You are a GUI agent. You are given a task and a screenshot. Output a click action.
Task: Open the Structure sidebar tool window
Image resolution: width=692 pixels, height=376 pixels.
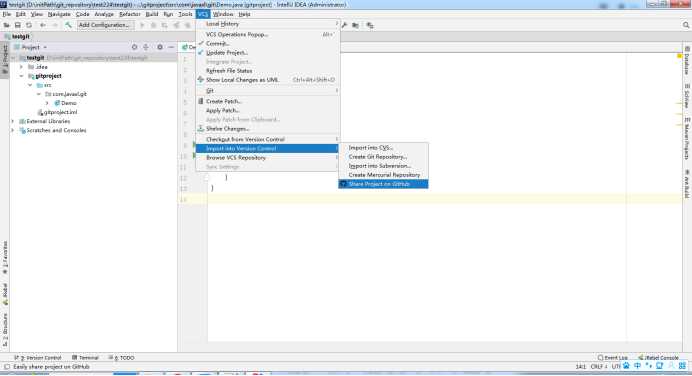pyautogui.click(x=5, y=329)
